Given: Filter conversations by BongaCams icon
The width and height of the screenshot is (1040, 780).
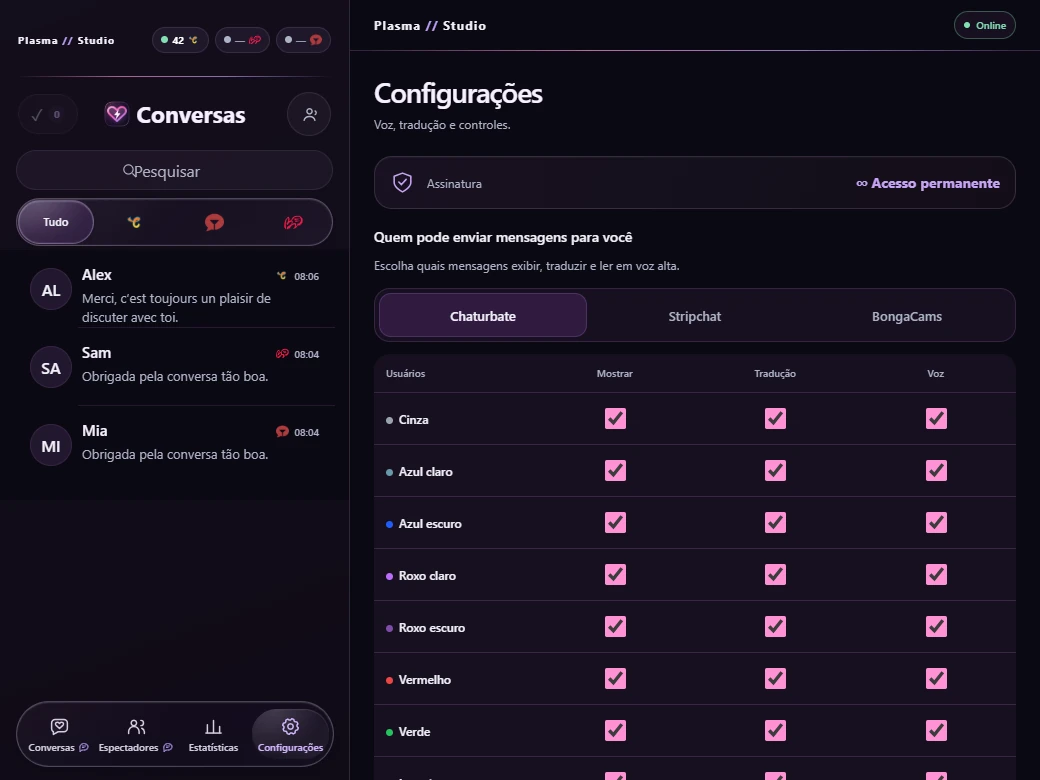Looking at the screenshot, I should click(293, 222).
